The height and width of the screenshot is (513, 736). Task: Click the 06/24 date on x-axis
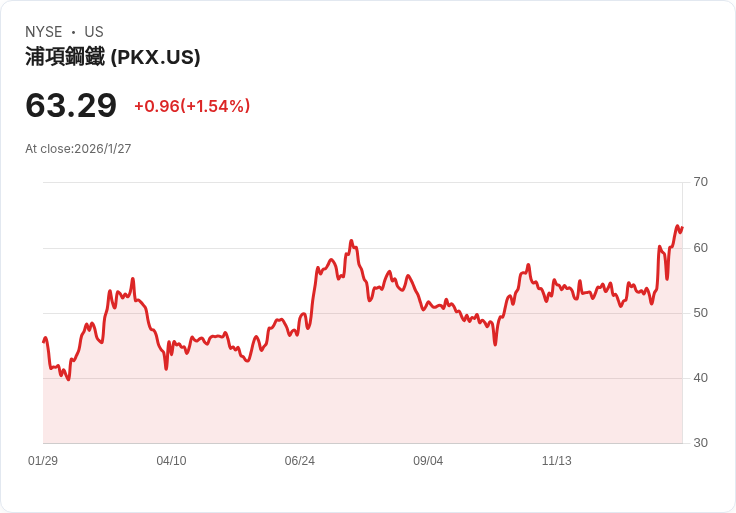(x=299, y=461)
